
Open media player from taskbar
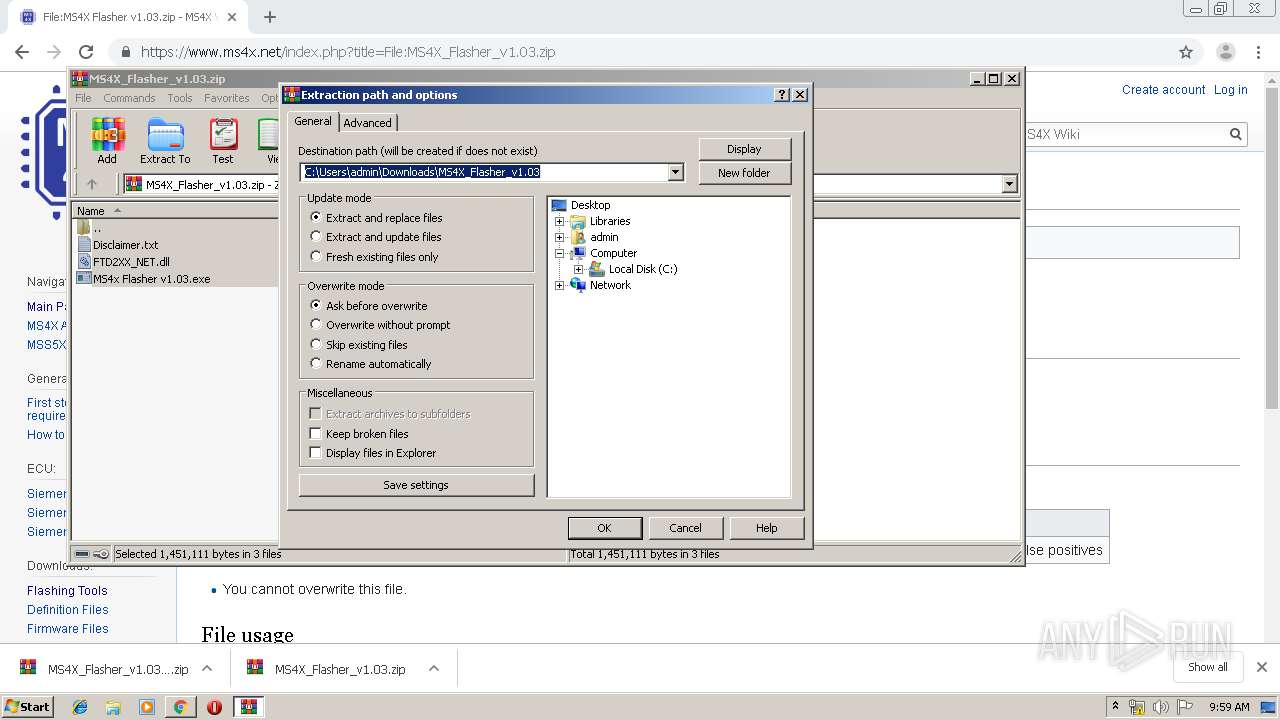[x=147, y=707]
